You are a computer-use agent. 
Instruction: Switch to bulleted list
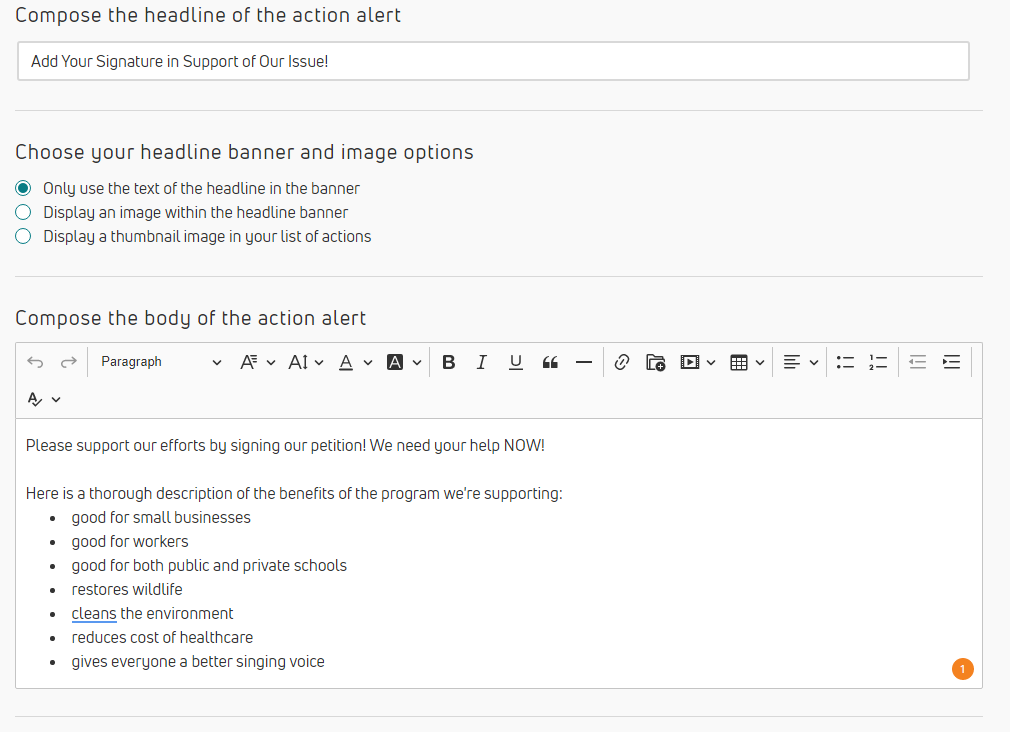tap(845, 362)
